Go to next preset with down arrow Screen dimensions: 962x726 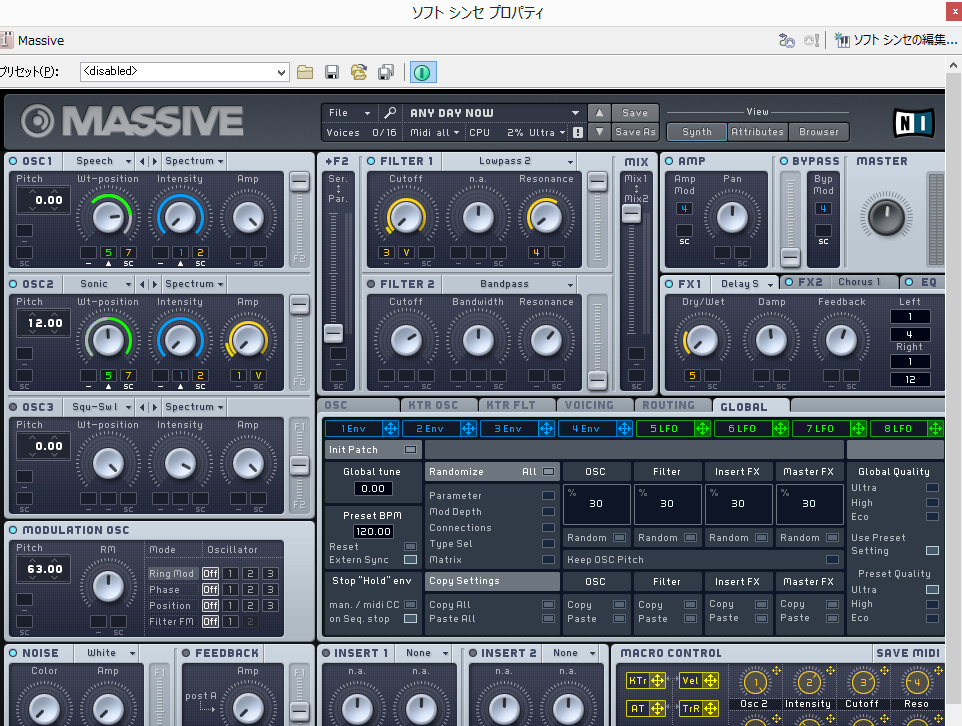[x=599, y=131]
